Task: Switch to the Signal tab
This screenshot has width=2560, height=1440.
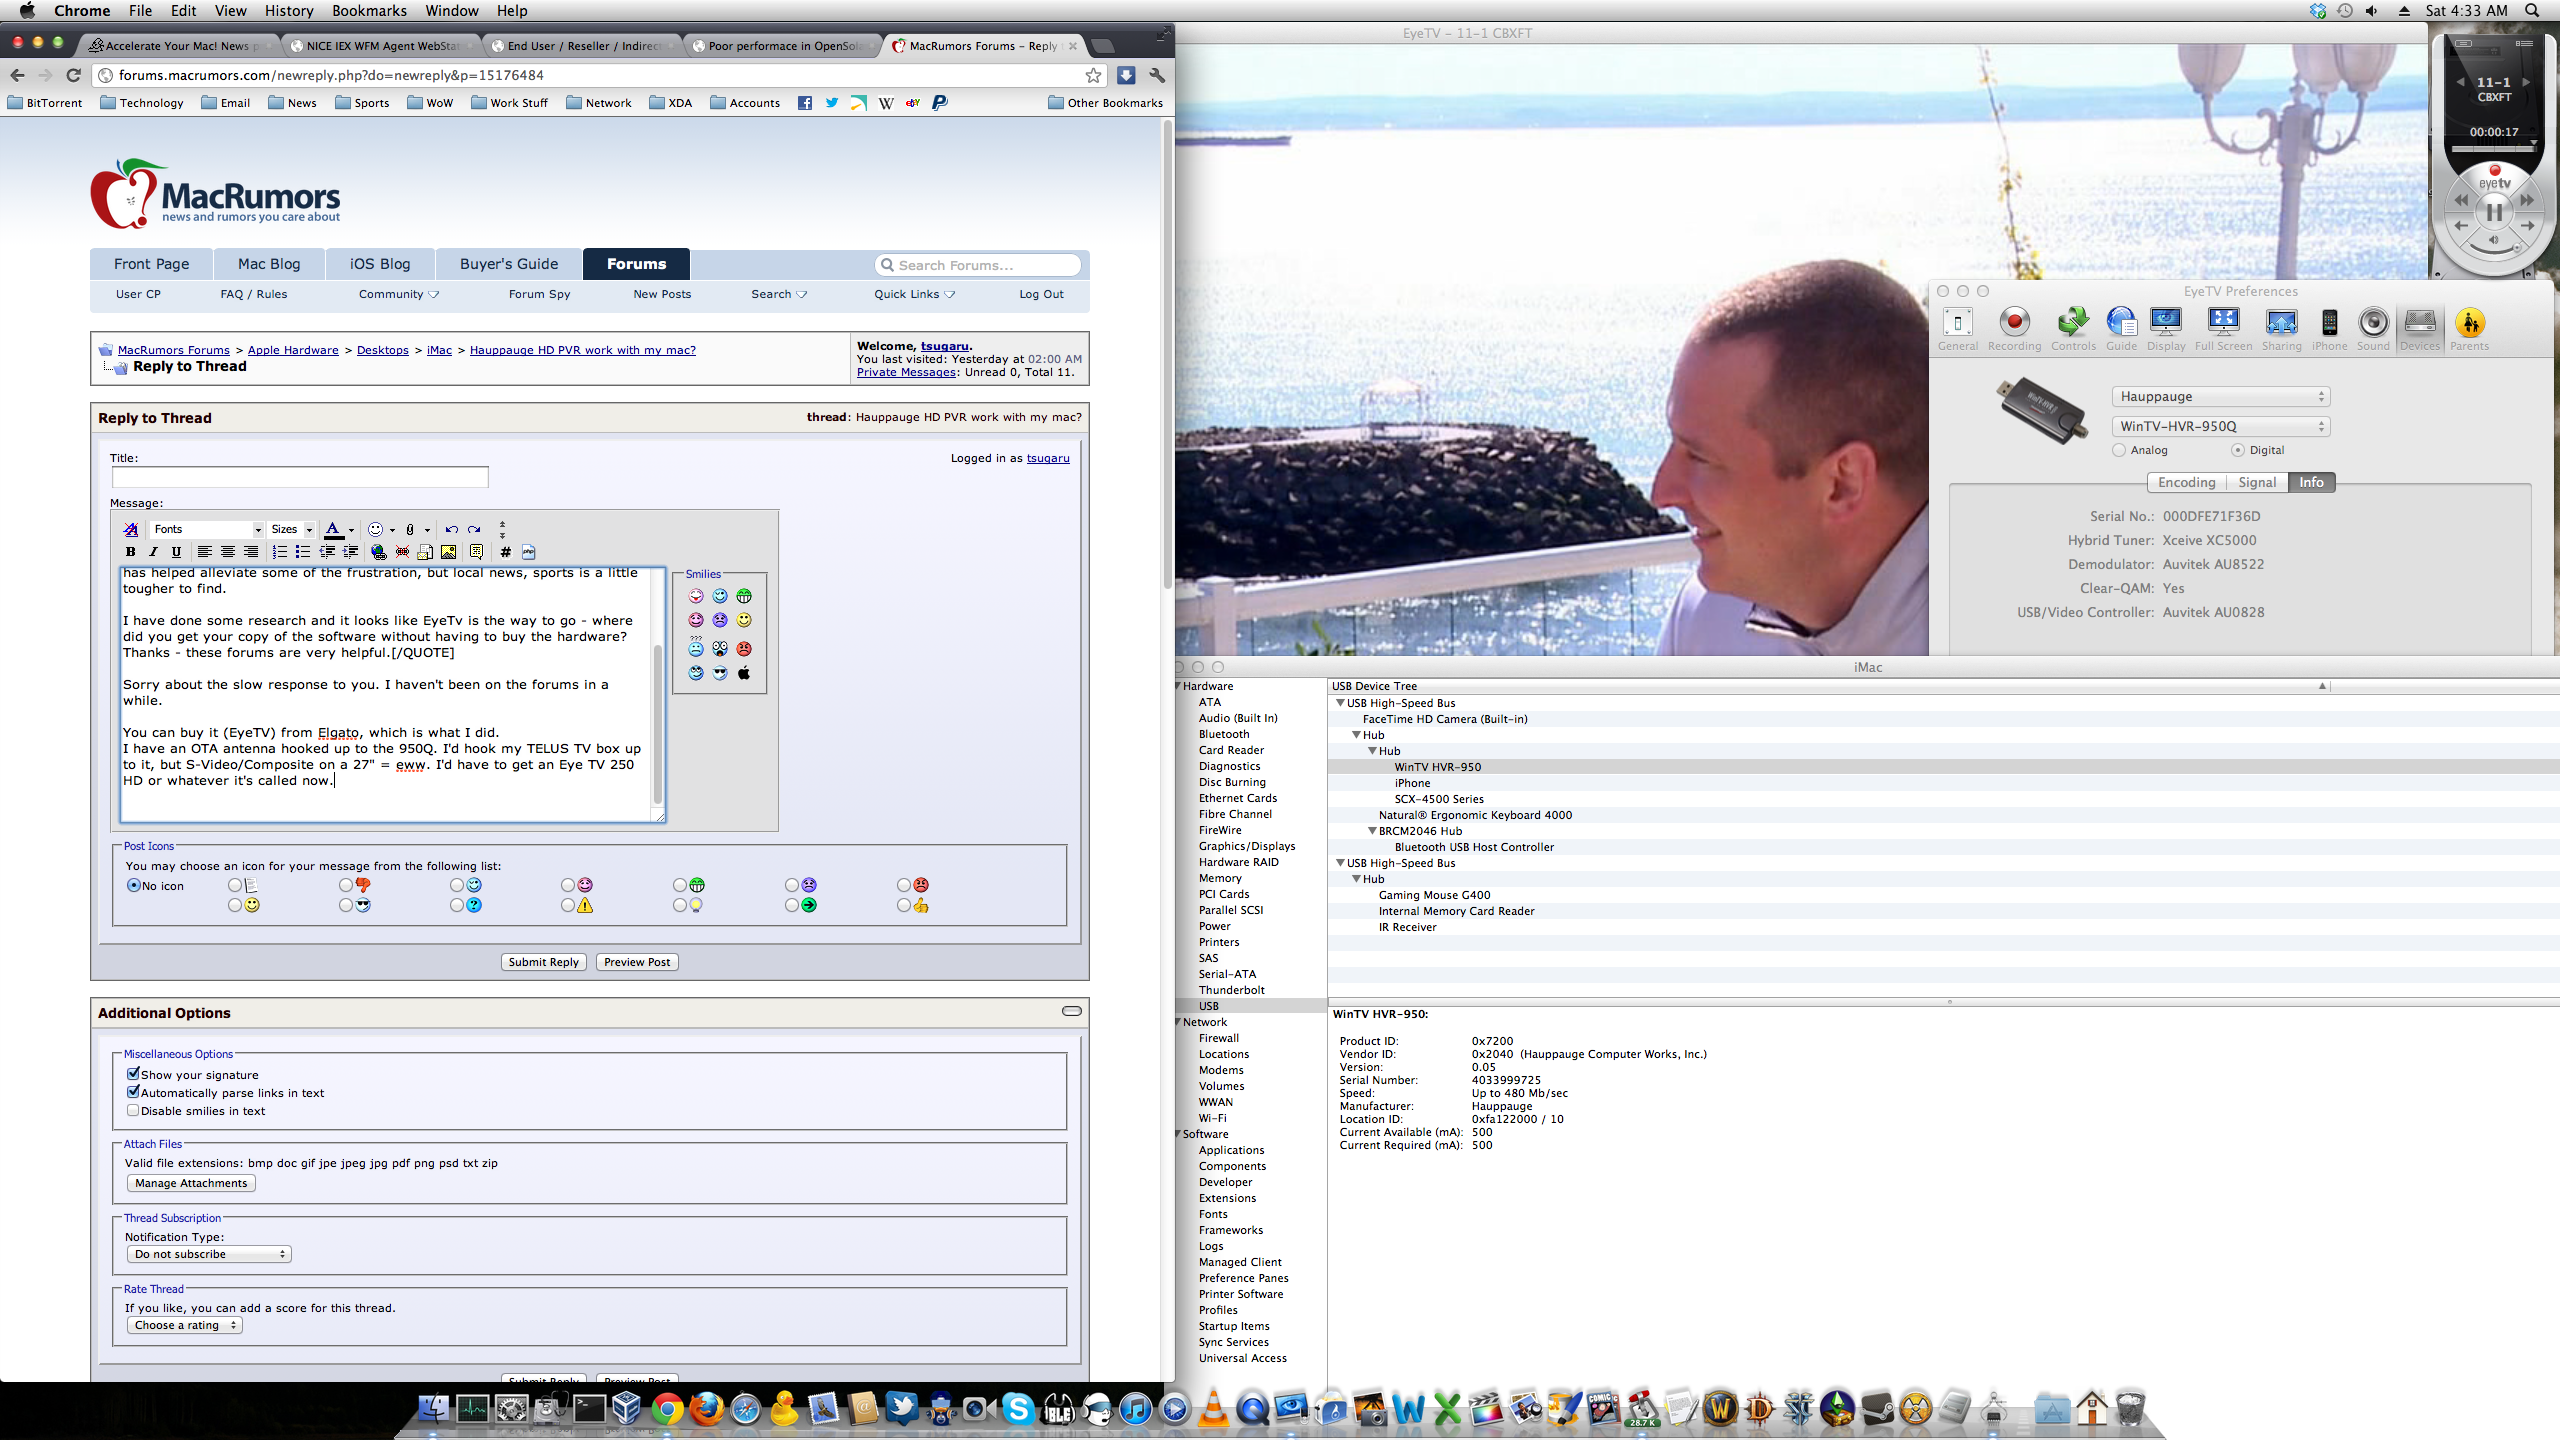Action: [2256, 482]
